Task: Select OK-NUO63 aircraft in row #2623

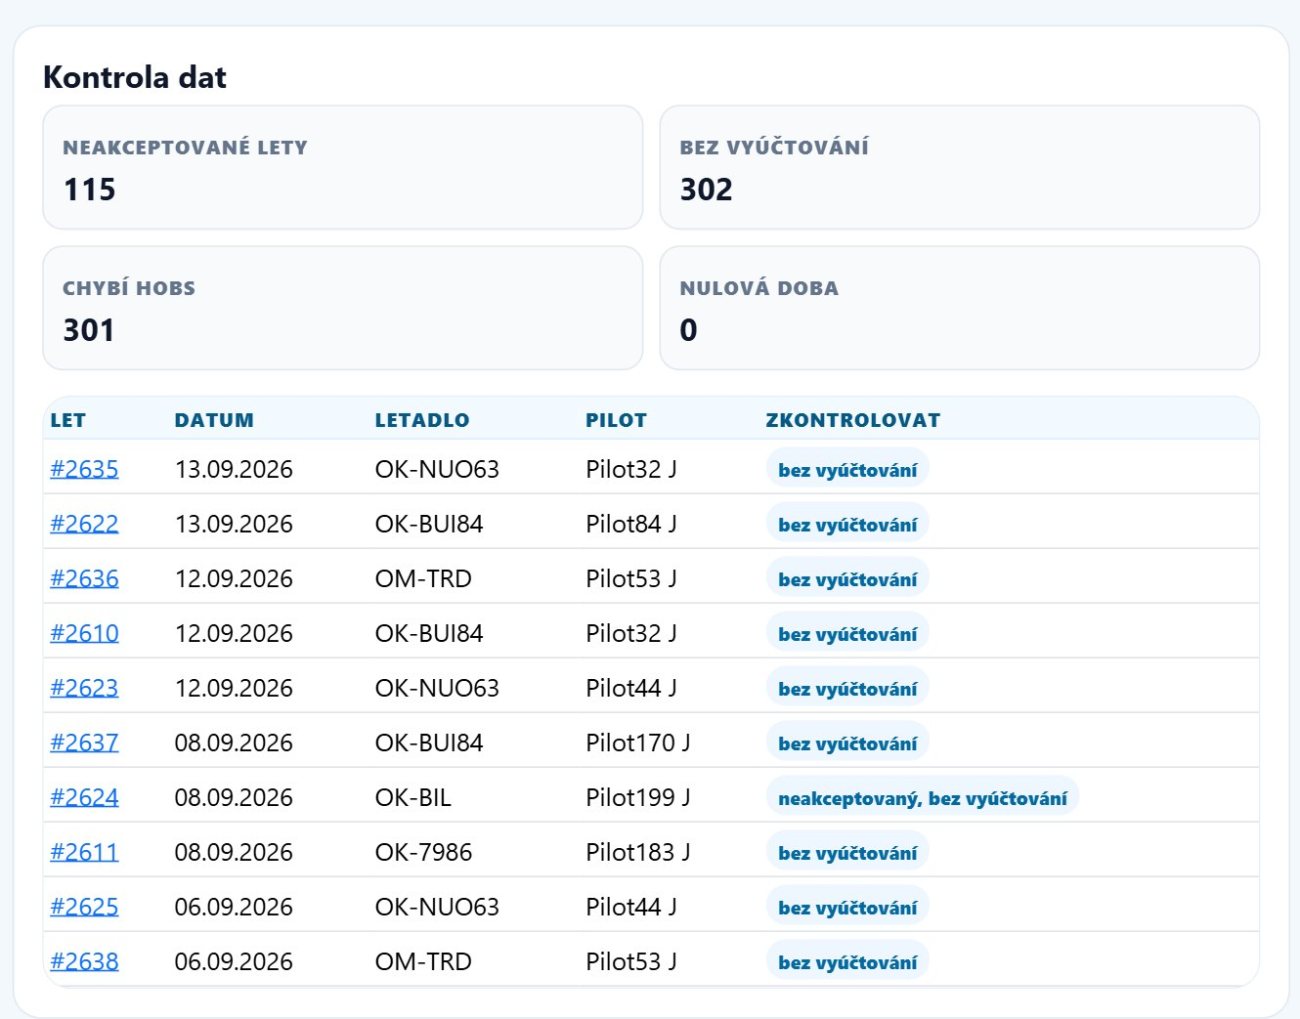Action: tap(437, 688)
